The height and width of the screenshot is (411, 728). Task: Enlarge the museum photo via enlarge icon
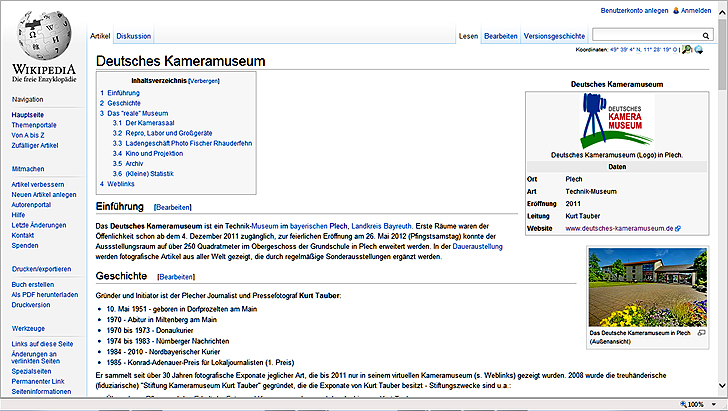coord(702,333)
